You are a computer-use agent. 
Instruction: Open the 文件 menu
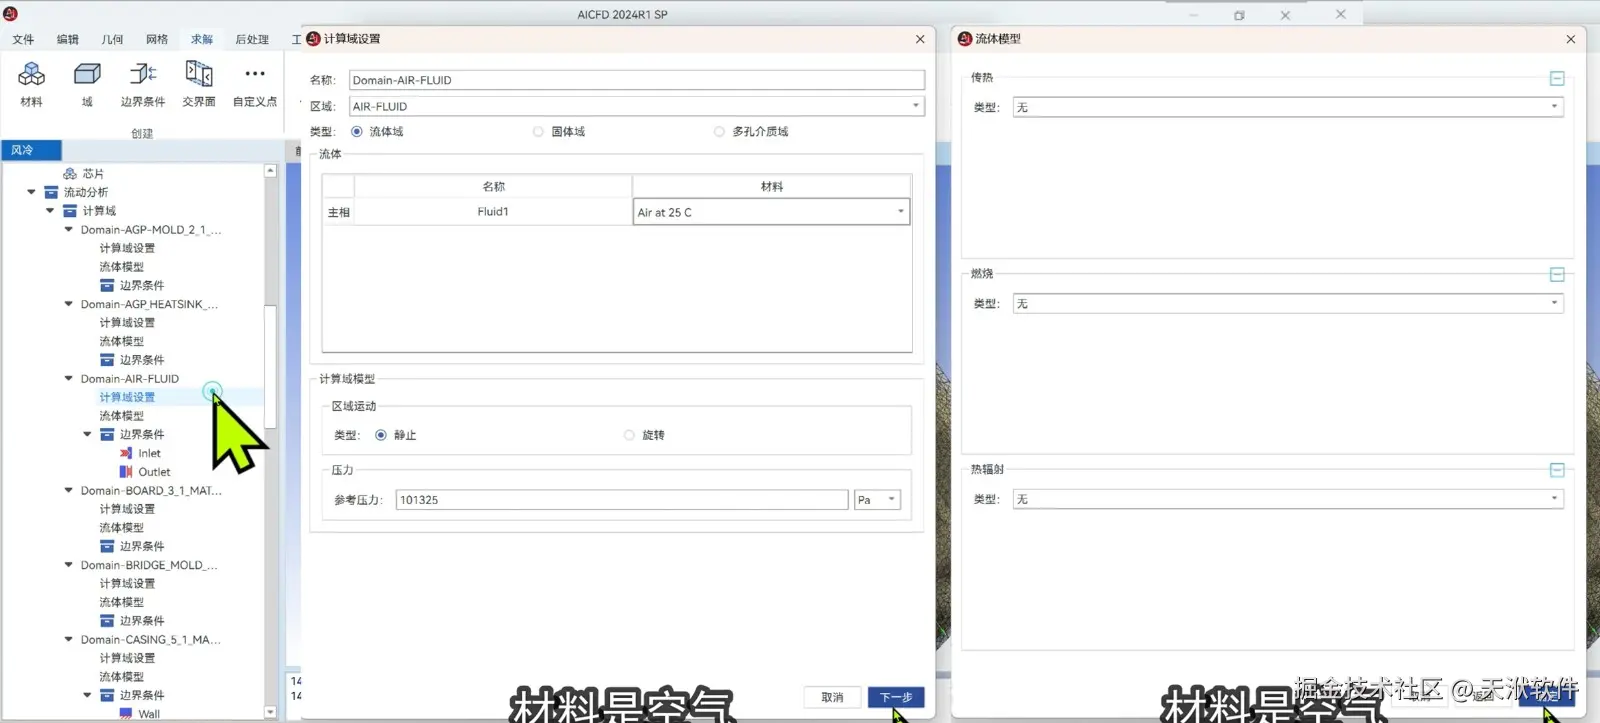coord(23,40)
